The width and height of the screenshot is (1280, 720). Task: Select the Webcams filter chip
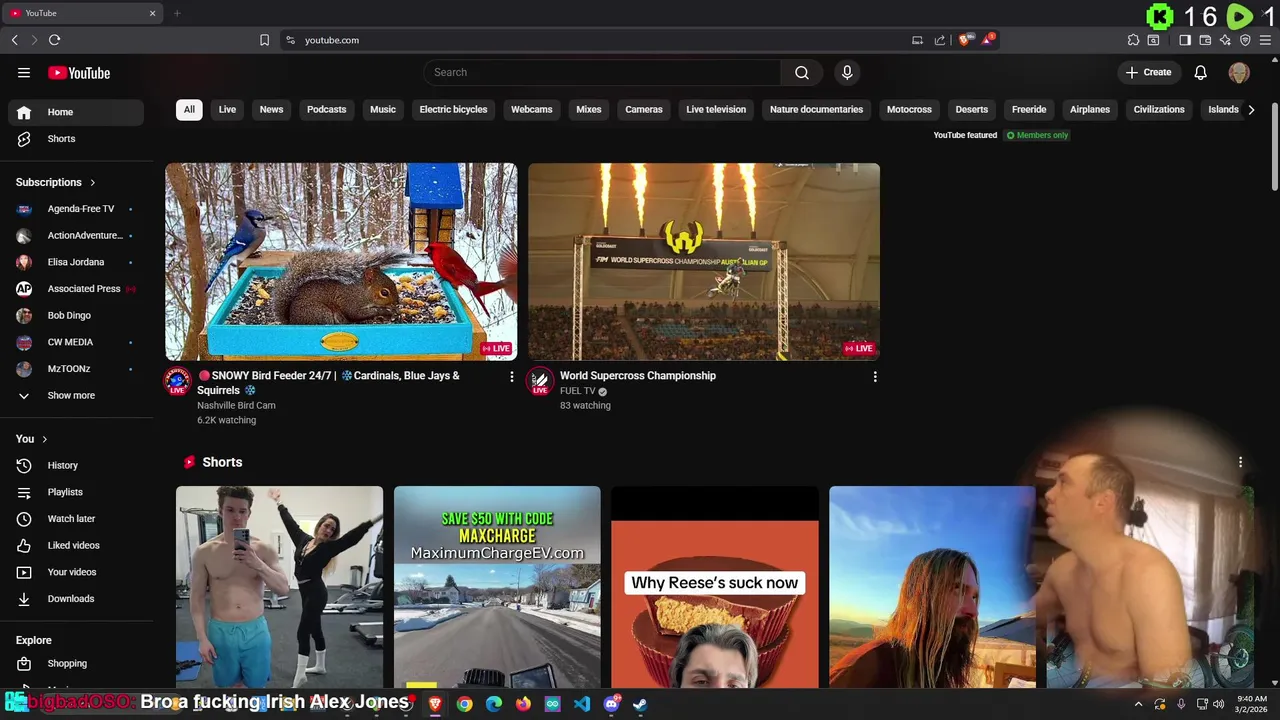click(x=532, y=110)
